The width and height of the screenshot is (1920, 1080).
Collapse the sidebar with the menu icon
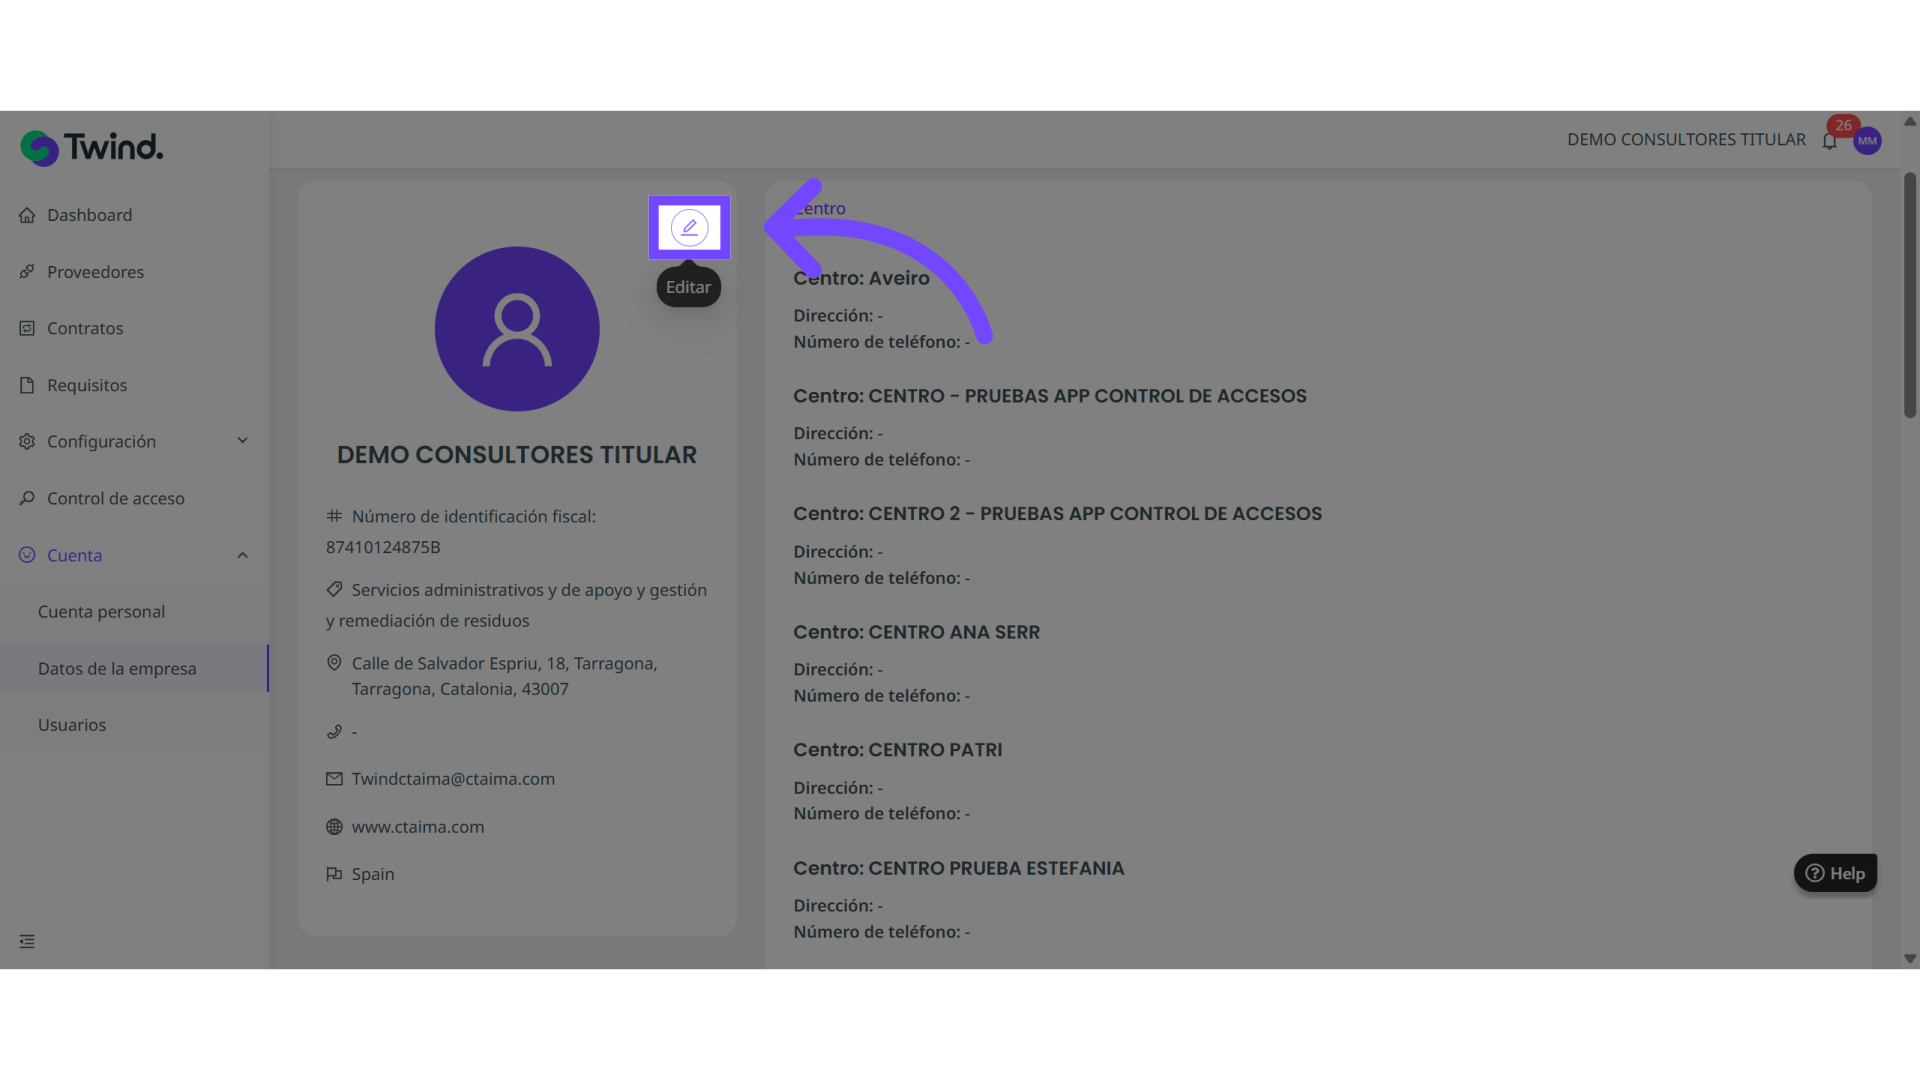coord(27,942)
